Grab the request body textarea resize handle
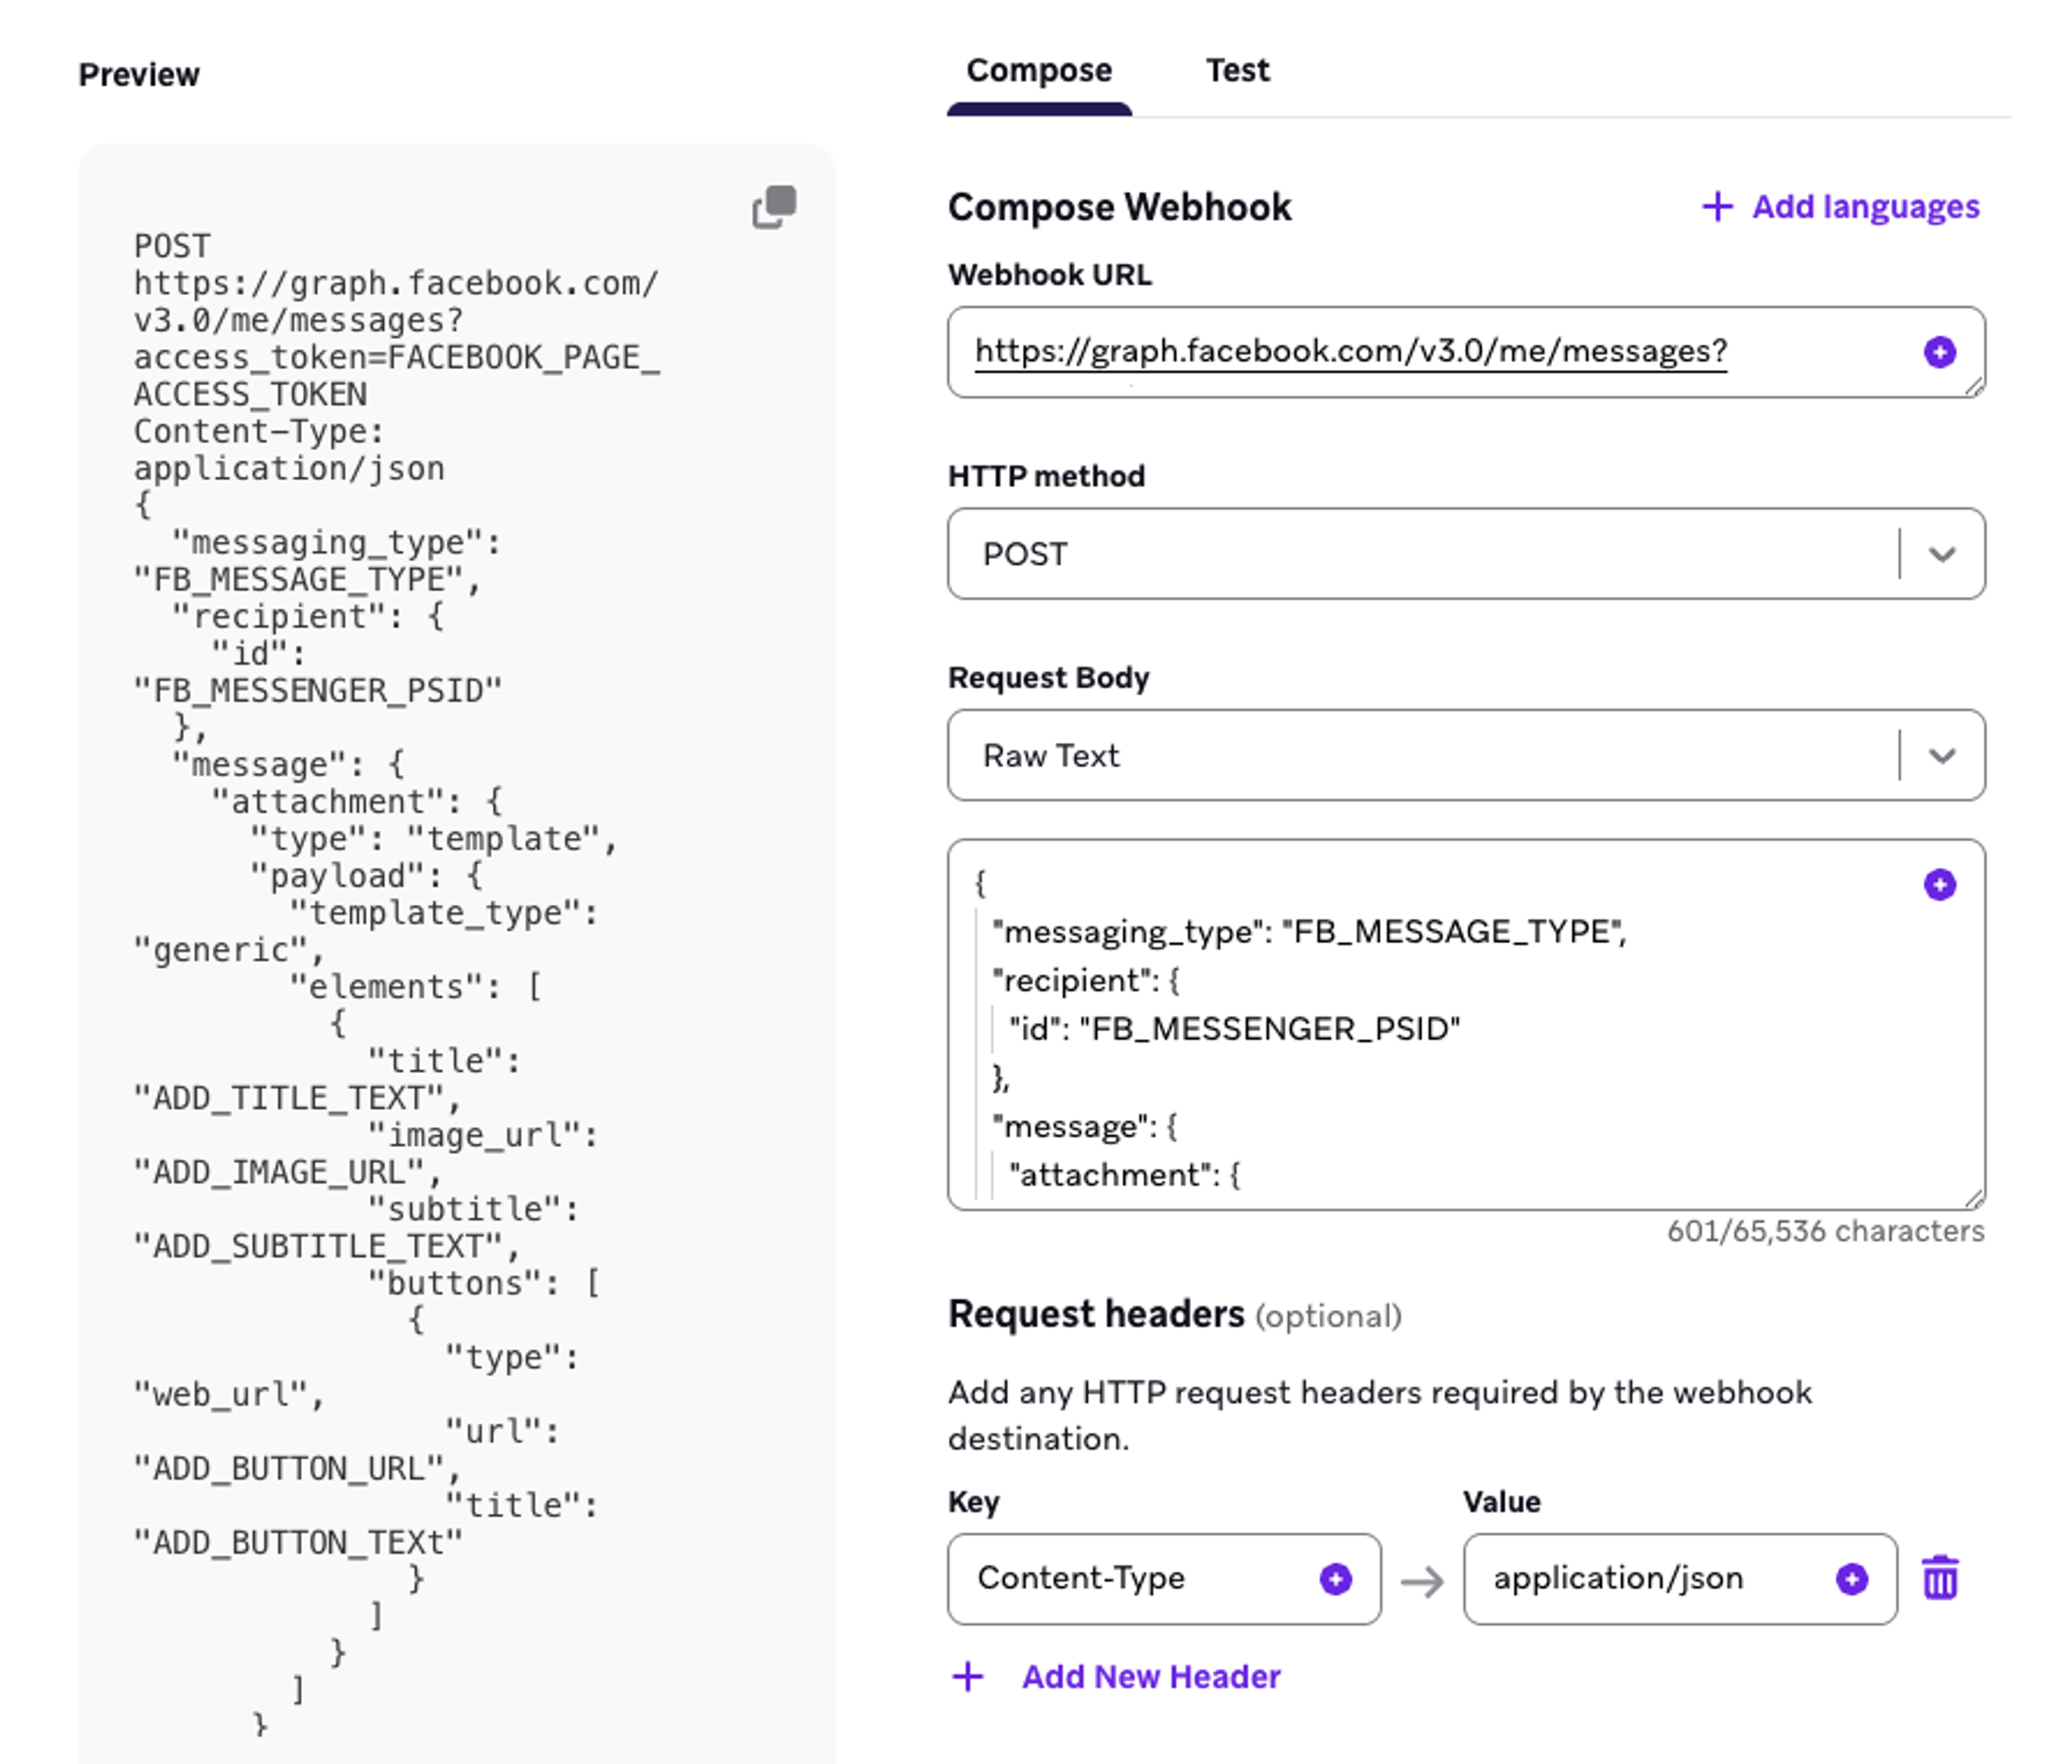Screen dimensions: 2072x1764 point(1974,1199)
